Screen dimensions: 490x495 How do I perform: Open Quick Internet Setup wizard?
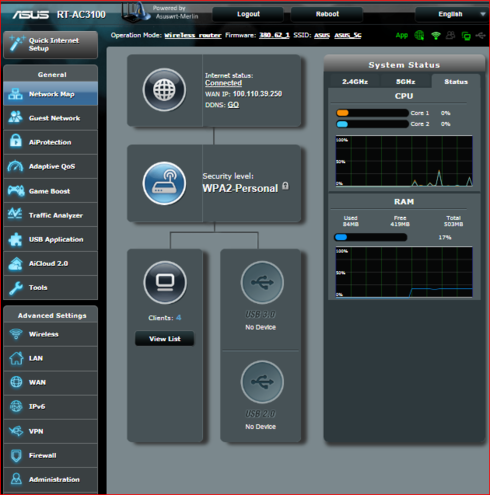coord(51,45)
